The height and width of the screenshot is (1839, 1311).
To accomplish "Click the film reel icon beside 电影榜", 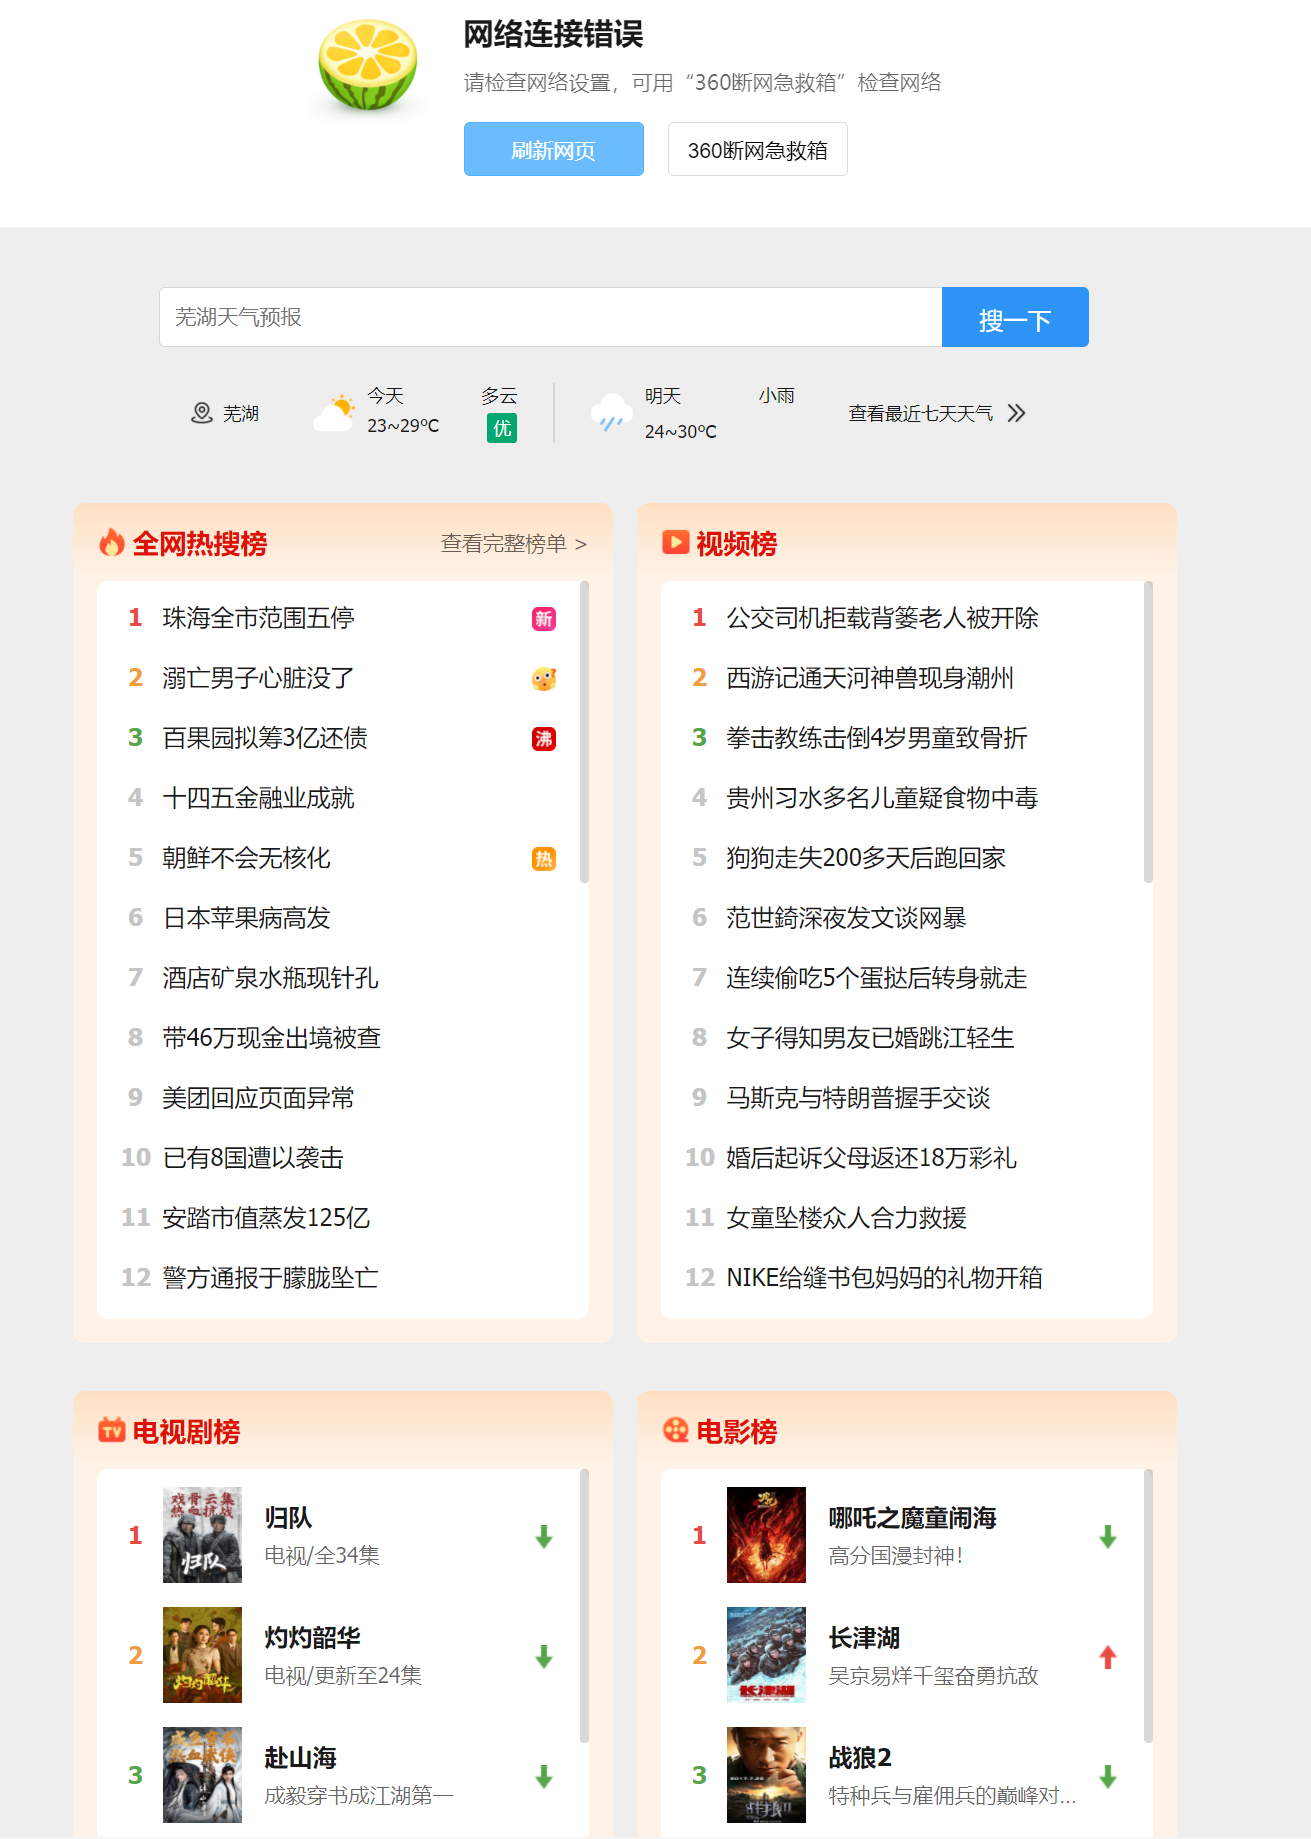I will [x=676, y=1430].
